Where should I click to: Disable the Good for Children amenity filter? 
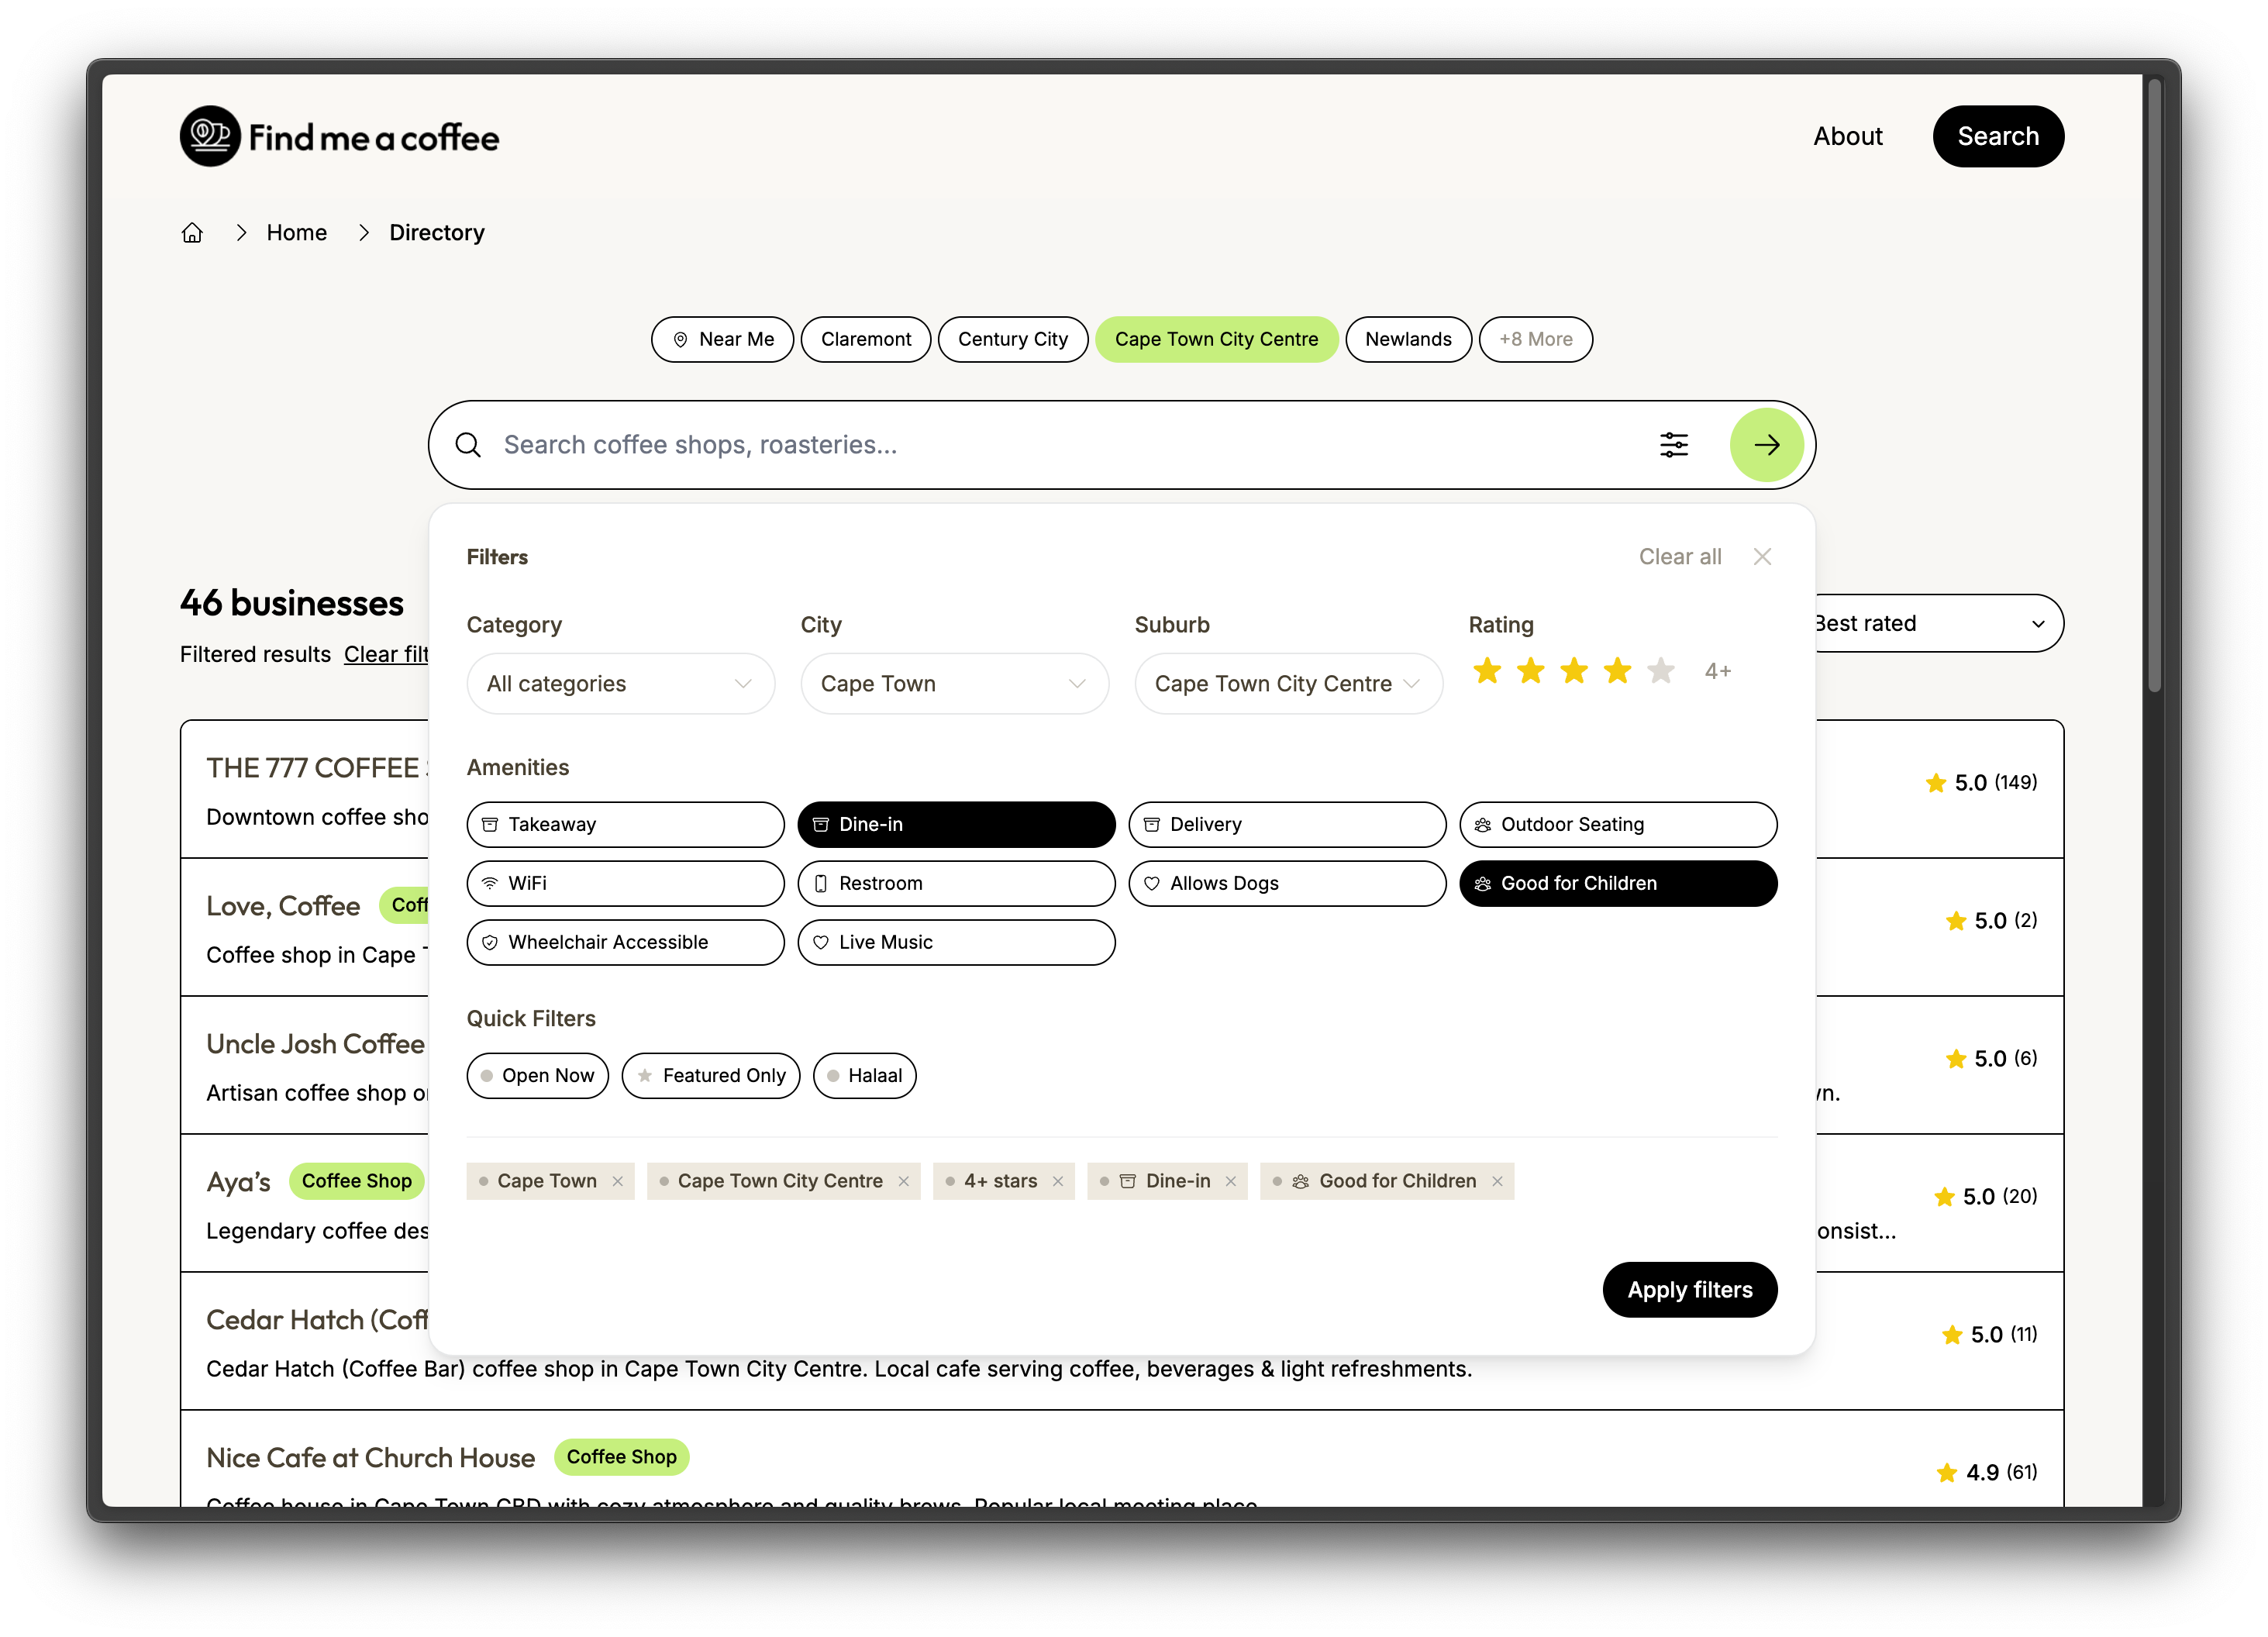(1617, 883)
